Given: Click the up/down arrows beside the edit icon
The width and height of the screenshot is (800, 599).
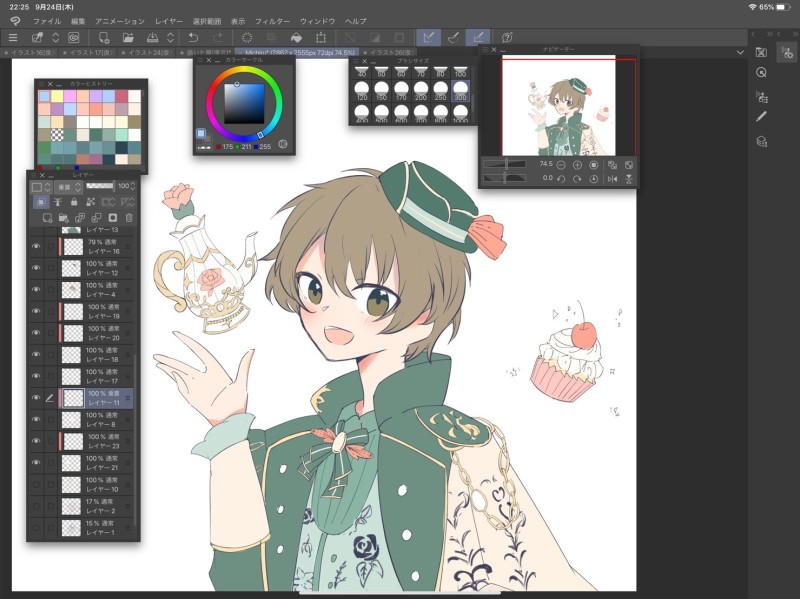Looking at the screenshot, I should point(56,37).
